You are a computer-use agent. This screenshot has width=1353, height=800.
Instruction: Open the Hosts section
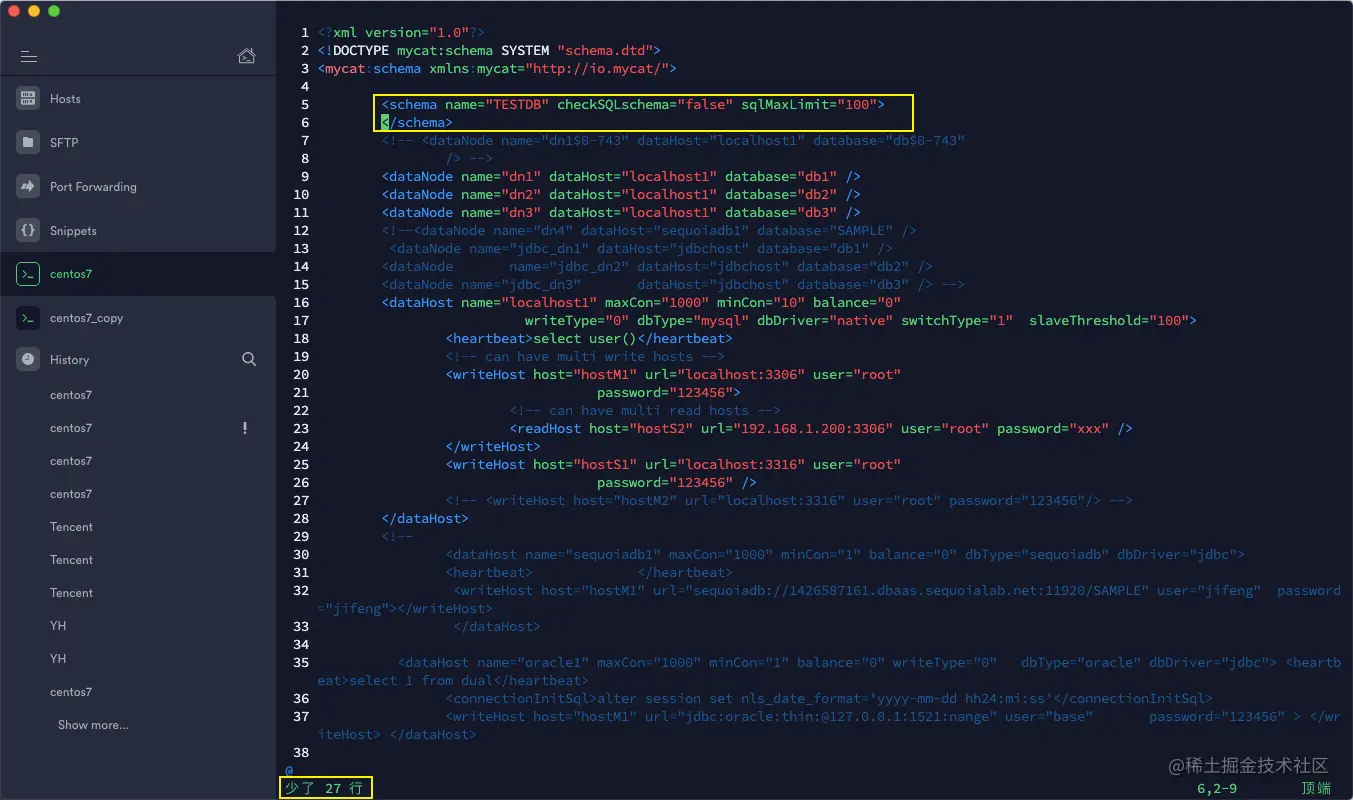pyautogui.click(x=138, y=99)
